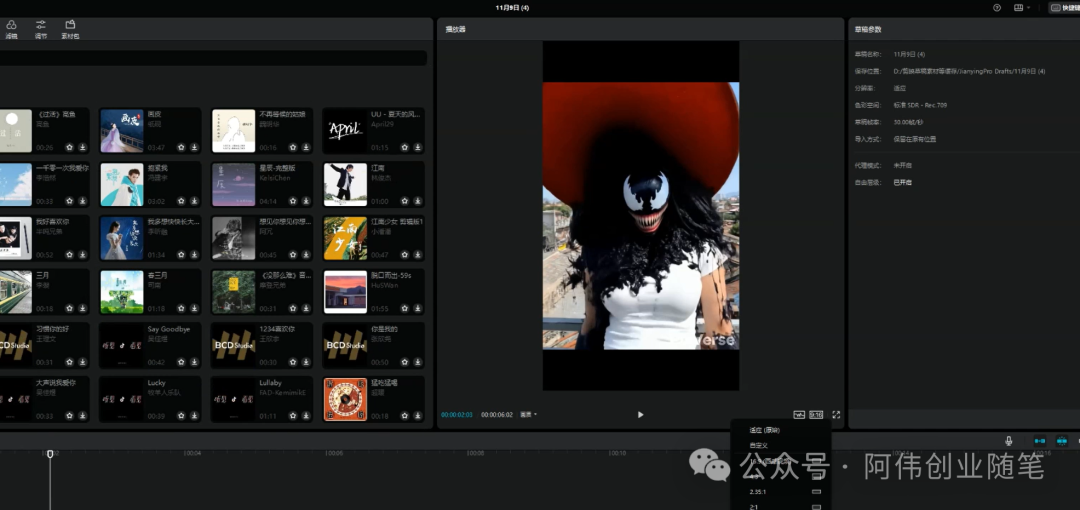The width and height of the screenshot is (1080, 510).
Task: Toggle the main track magnet snap icon
Action: pyautogui.click(x=1040, y=441)
